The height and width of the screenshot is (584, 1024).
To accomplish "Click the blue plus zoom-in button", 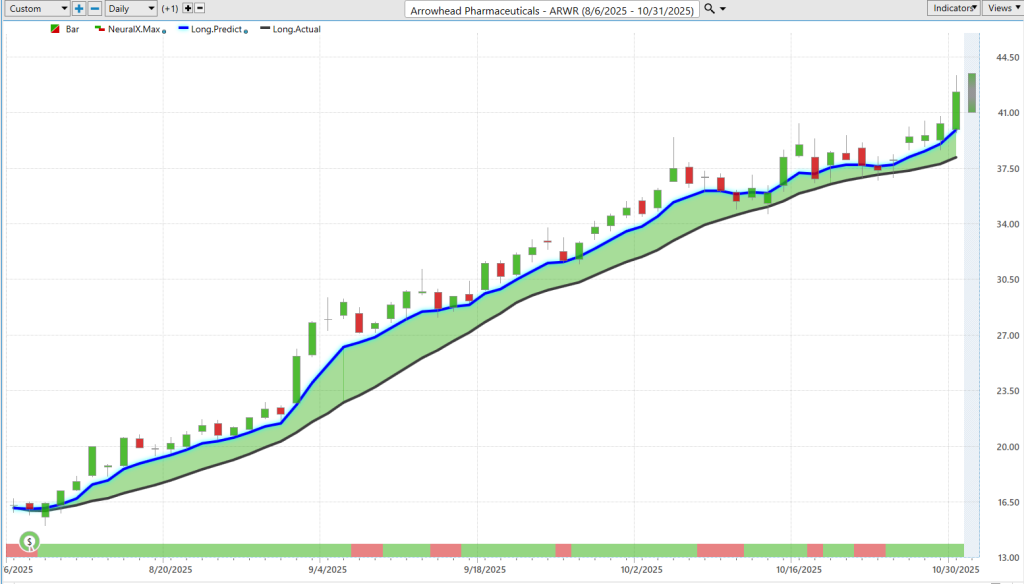I will click(79, 8).
